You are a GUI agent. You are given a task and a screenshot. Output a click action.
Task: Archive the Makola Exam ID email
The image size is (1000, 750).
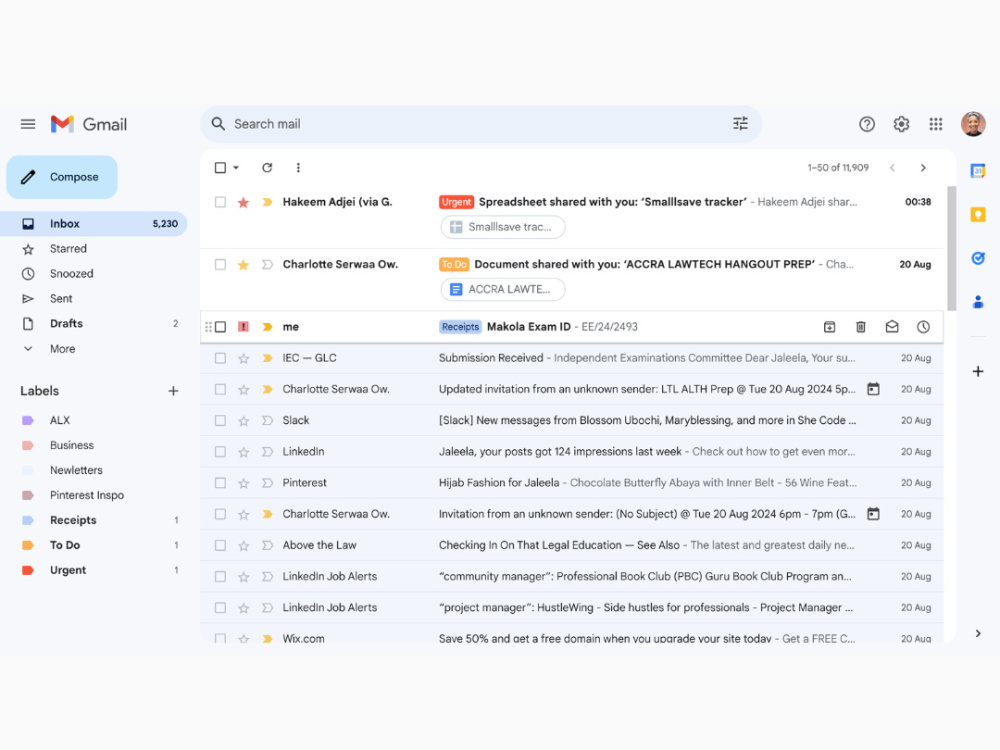829,327
